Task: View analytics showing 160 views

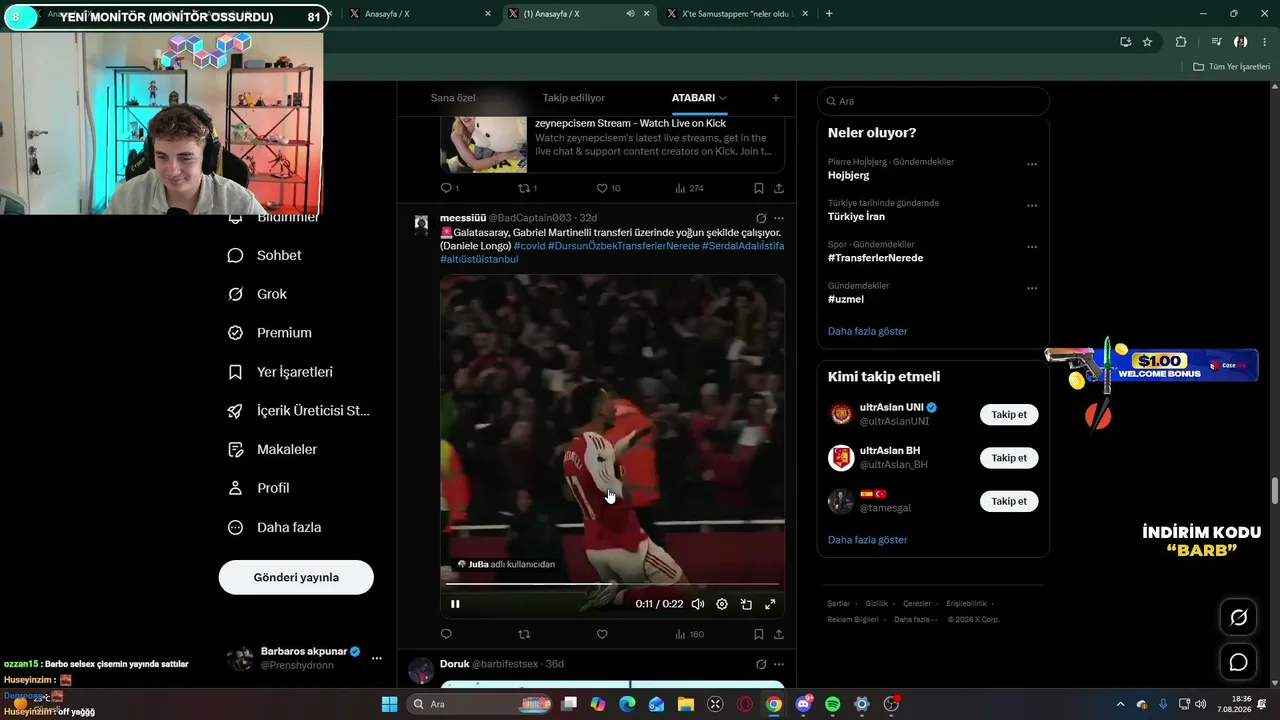Action: click(690, 634)
